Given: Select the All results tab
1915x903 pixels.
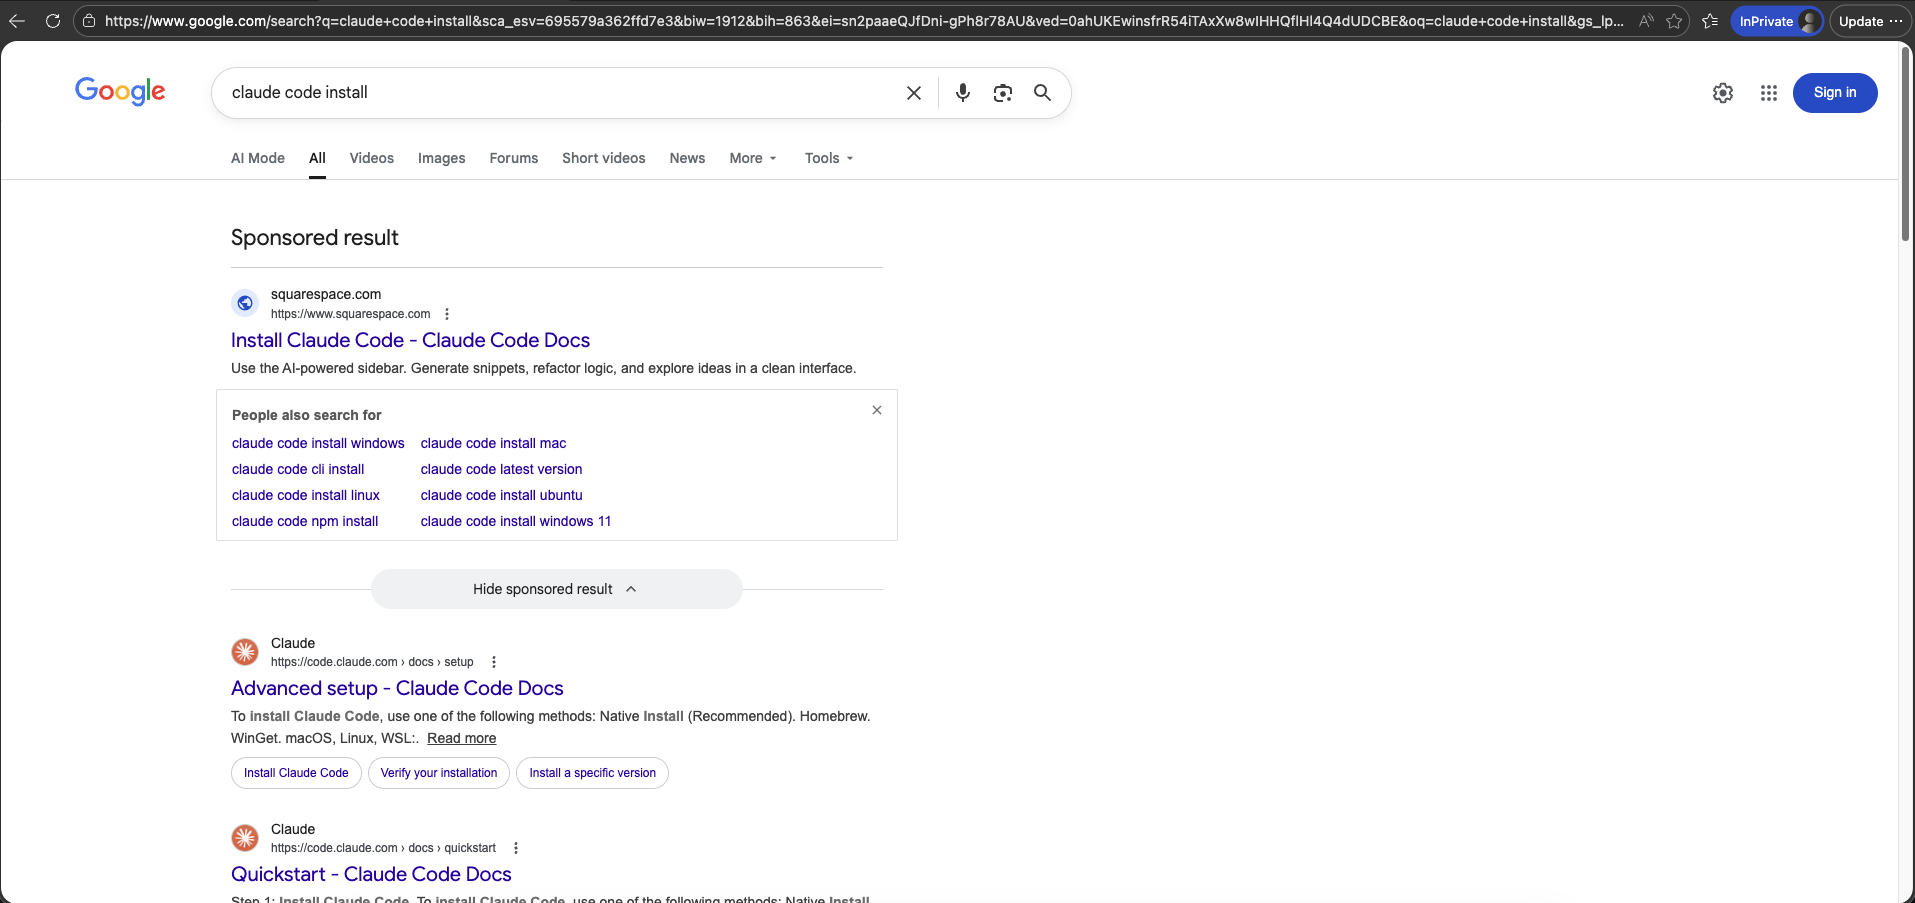Looking at the screenshot, I should (317, 158).
